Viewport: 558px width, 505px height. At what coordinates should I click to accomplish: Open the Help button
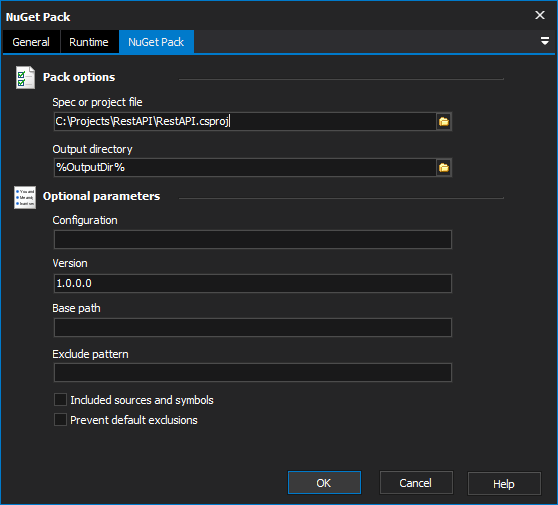(504, 483)
